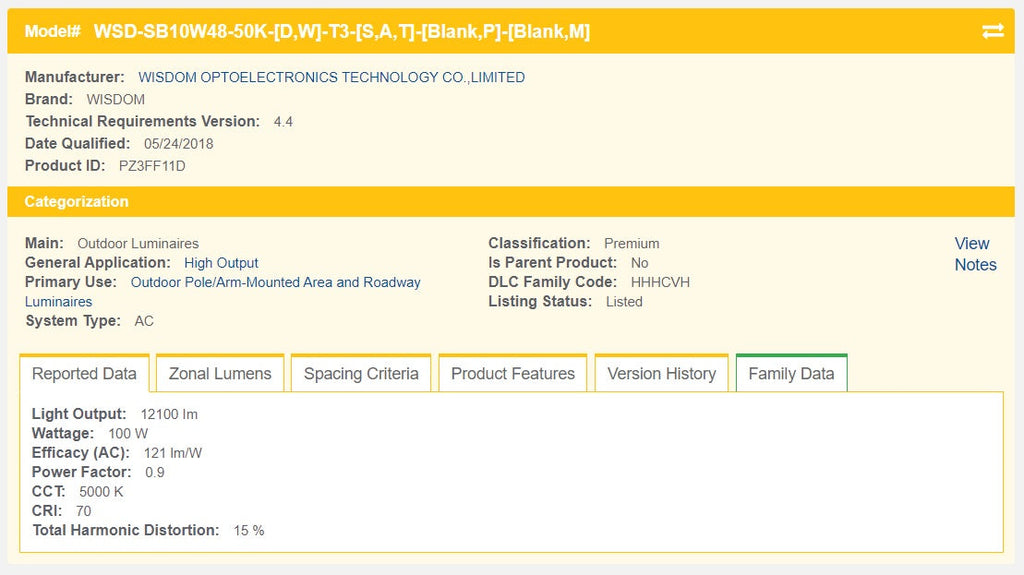1024x575 pixels.
Task: Open the Wisdom Optoelectronics Technology manufacturer link
Action: [x=331, y=77]
